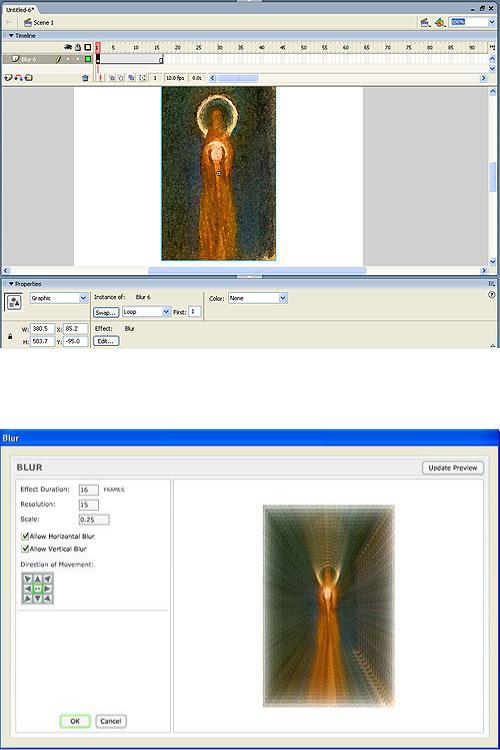Click the Effect Duration input field
Viewport: 500px width, 750px height.
[x=89, y=490]
